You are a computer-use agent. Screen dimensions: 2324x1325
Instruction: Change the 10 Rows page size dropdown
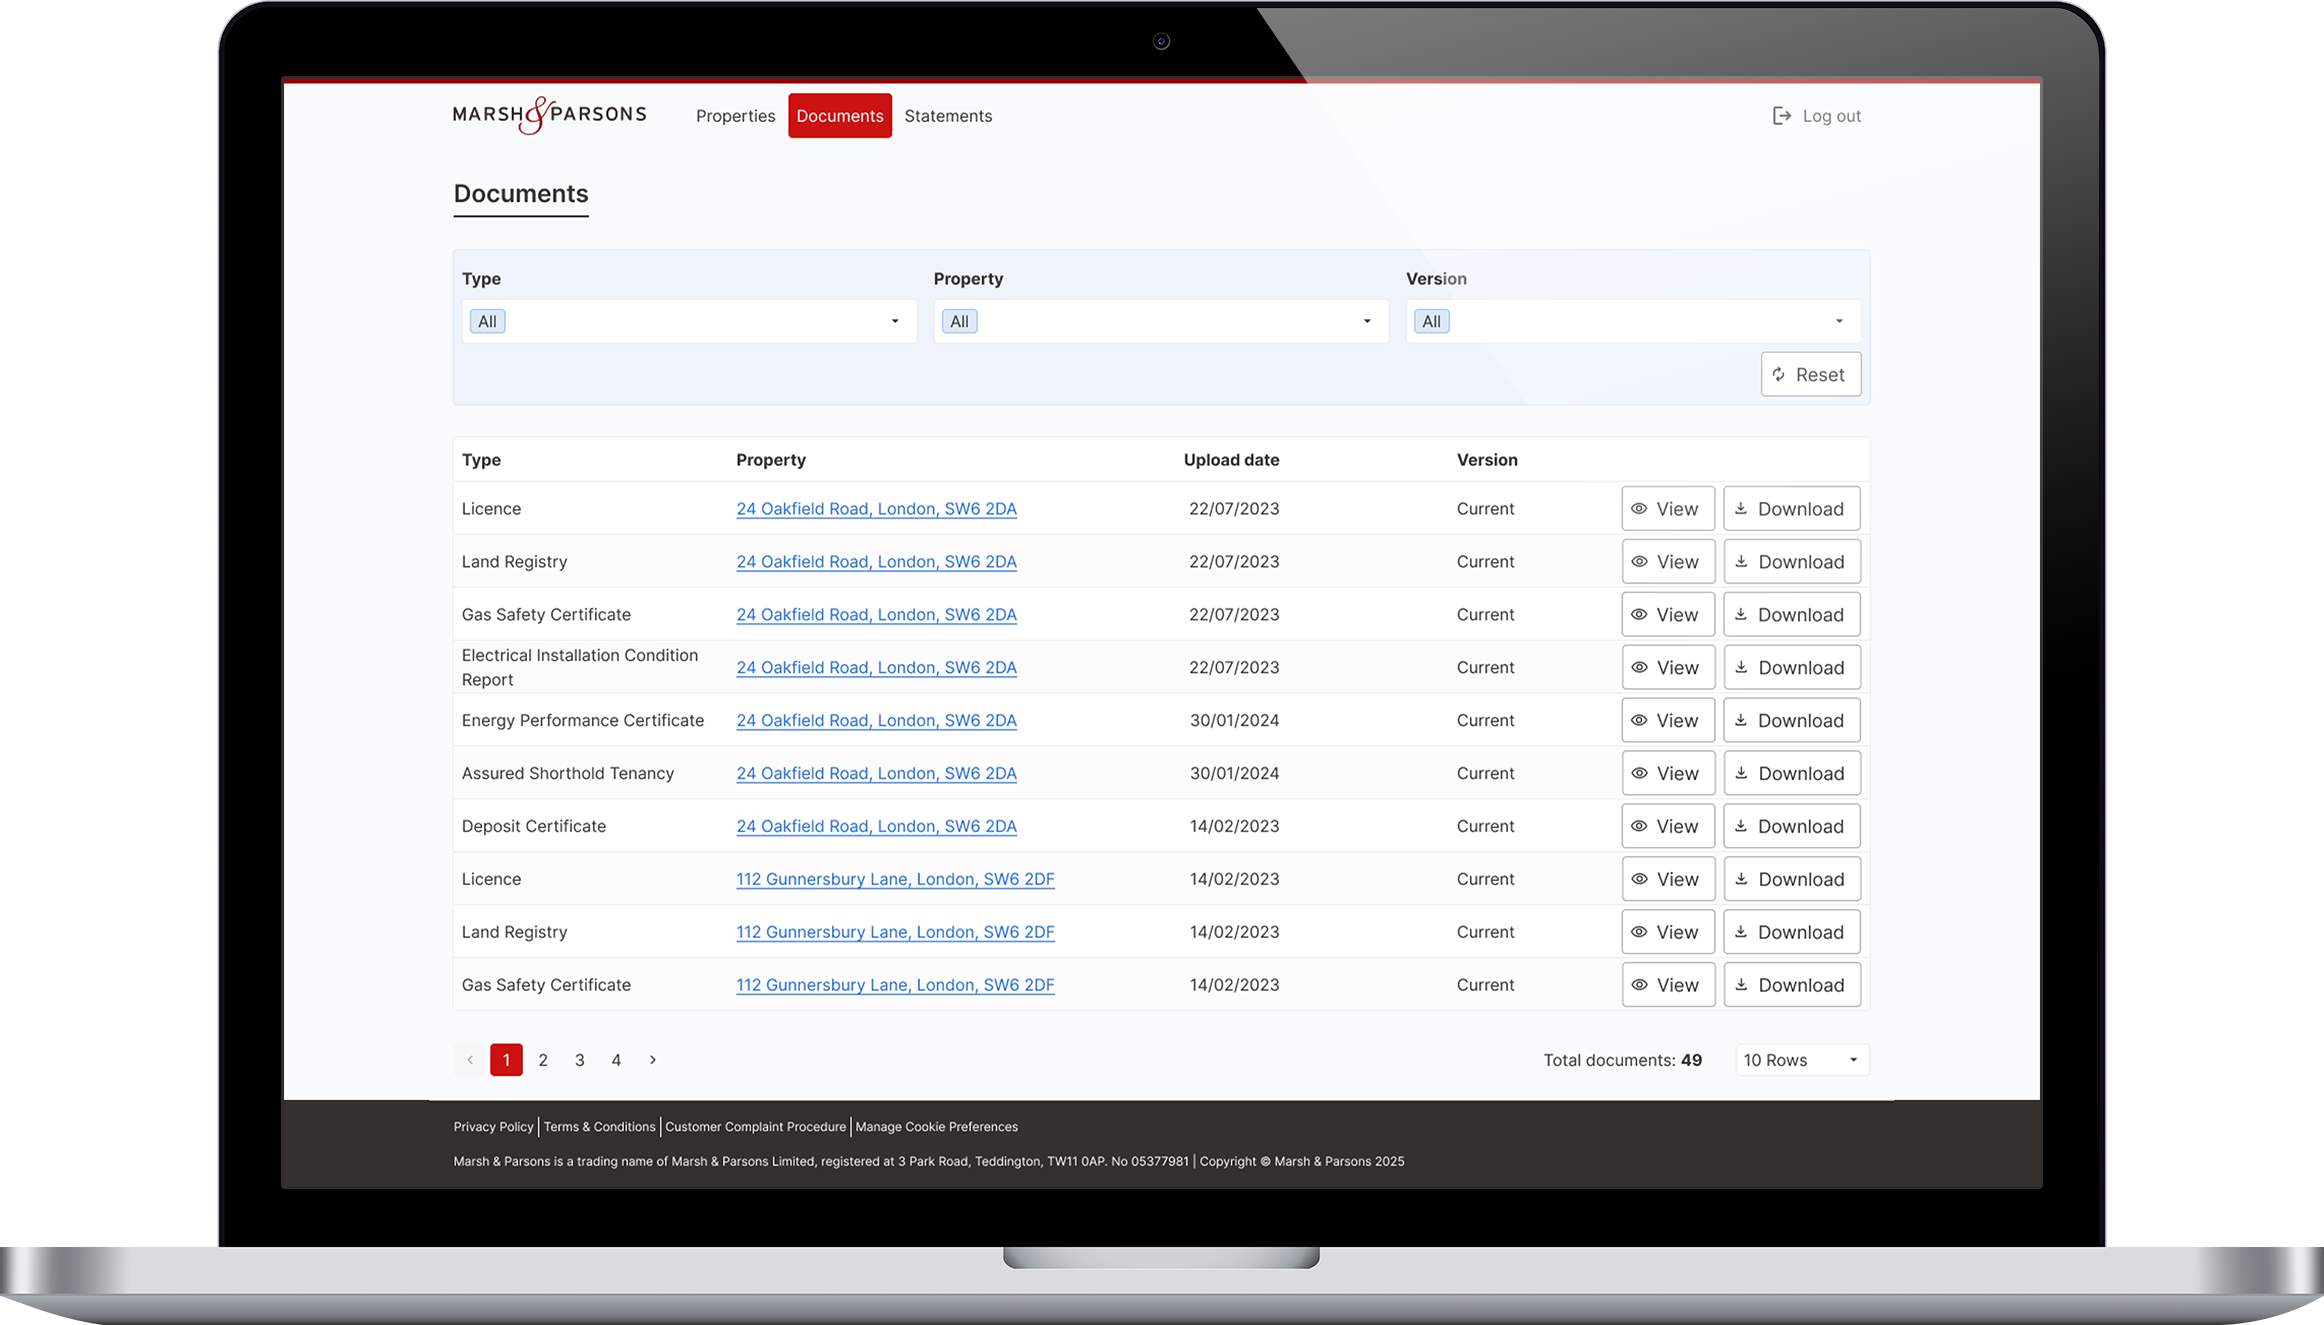click(x=1801, y=1060)
